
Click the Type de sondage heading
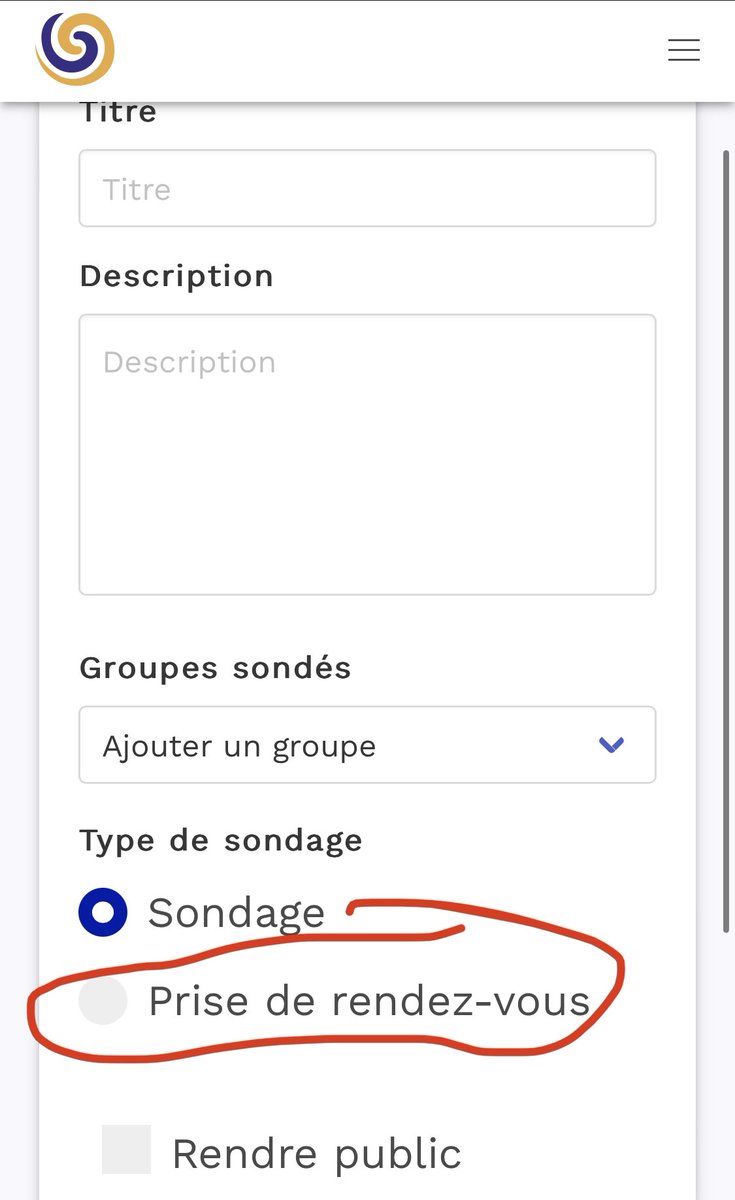(220, 841)
